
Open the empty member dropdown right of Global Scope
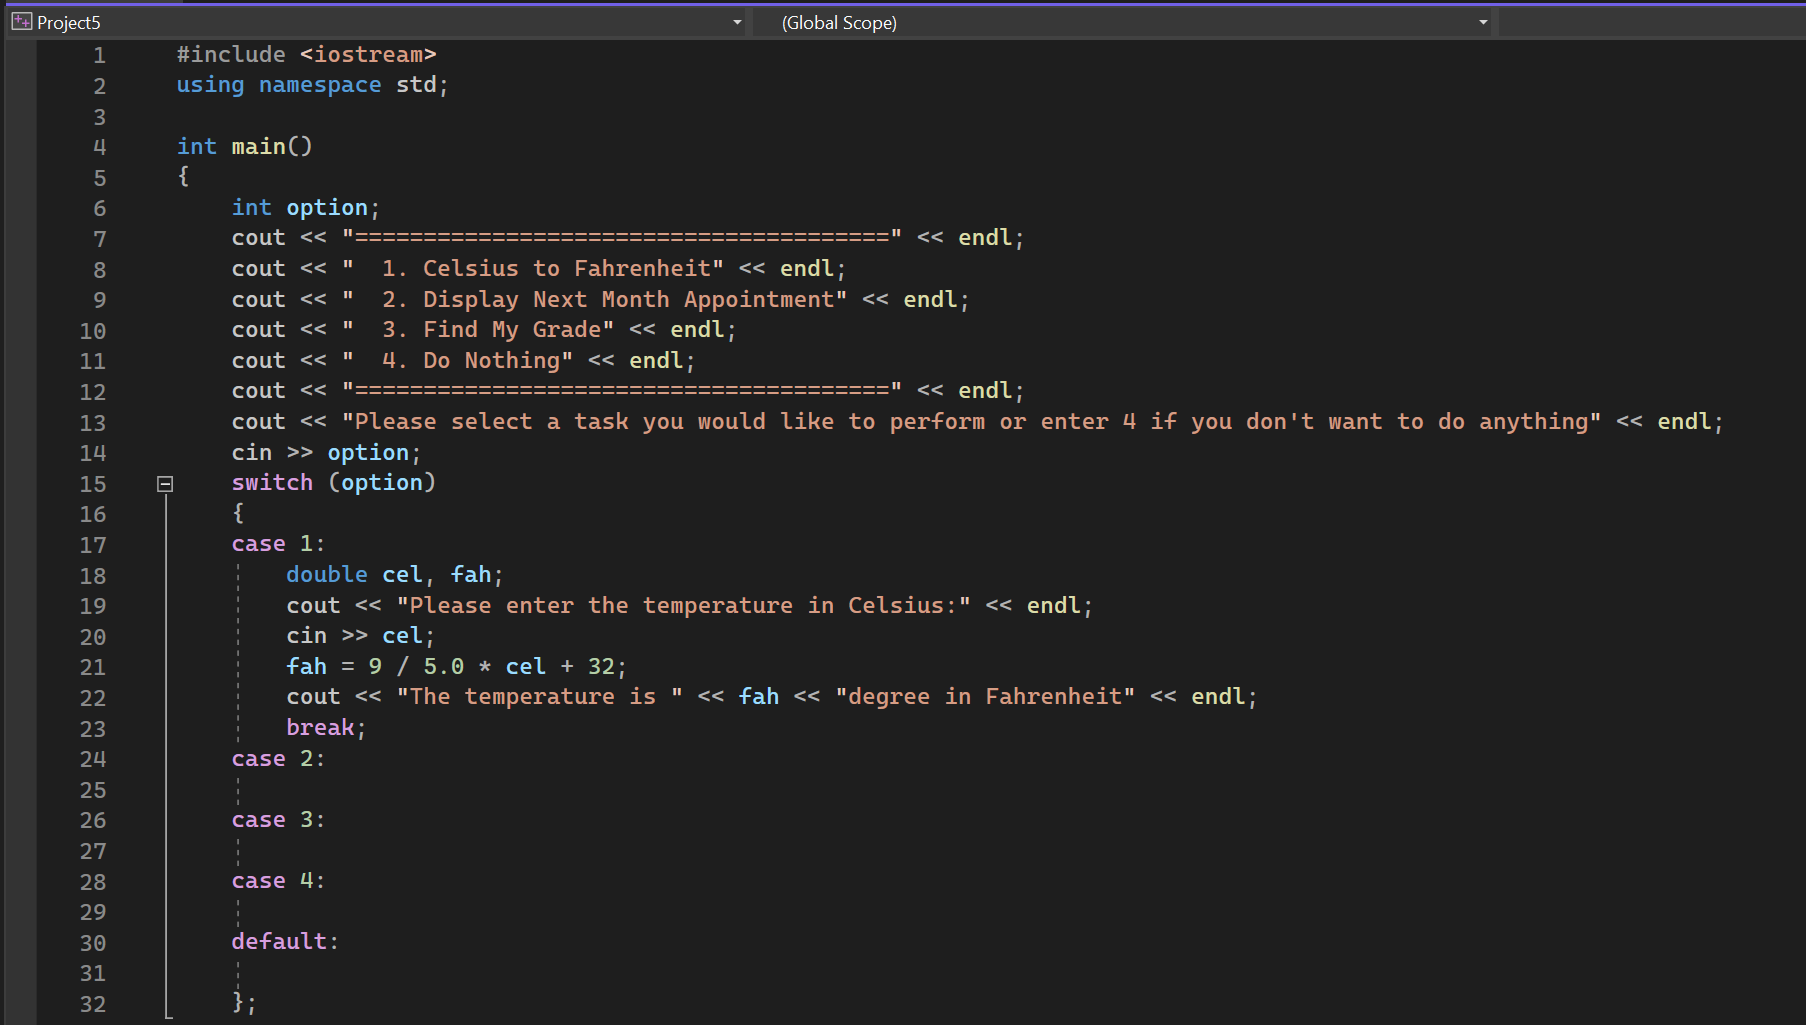1652,22
